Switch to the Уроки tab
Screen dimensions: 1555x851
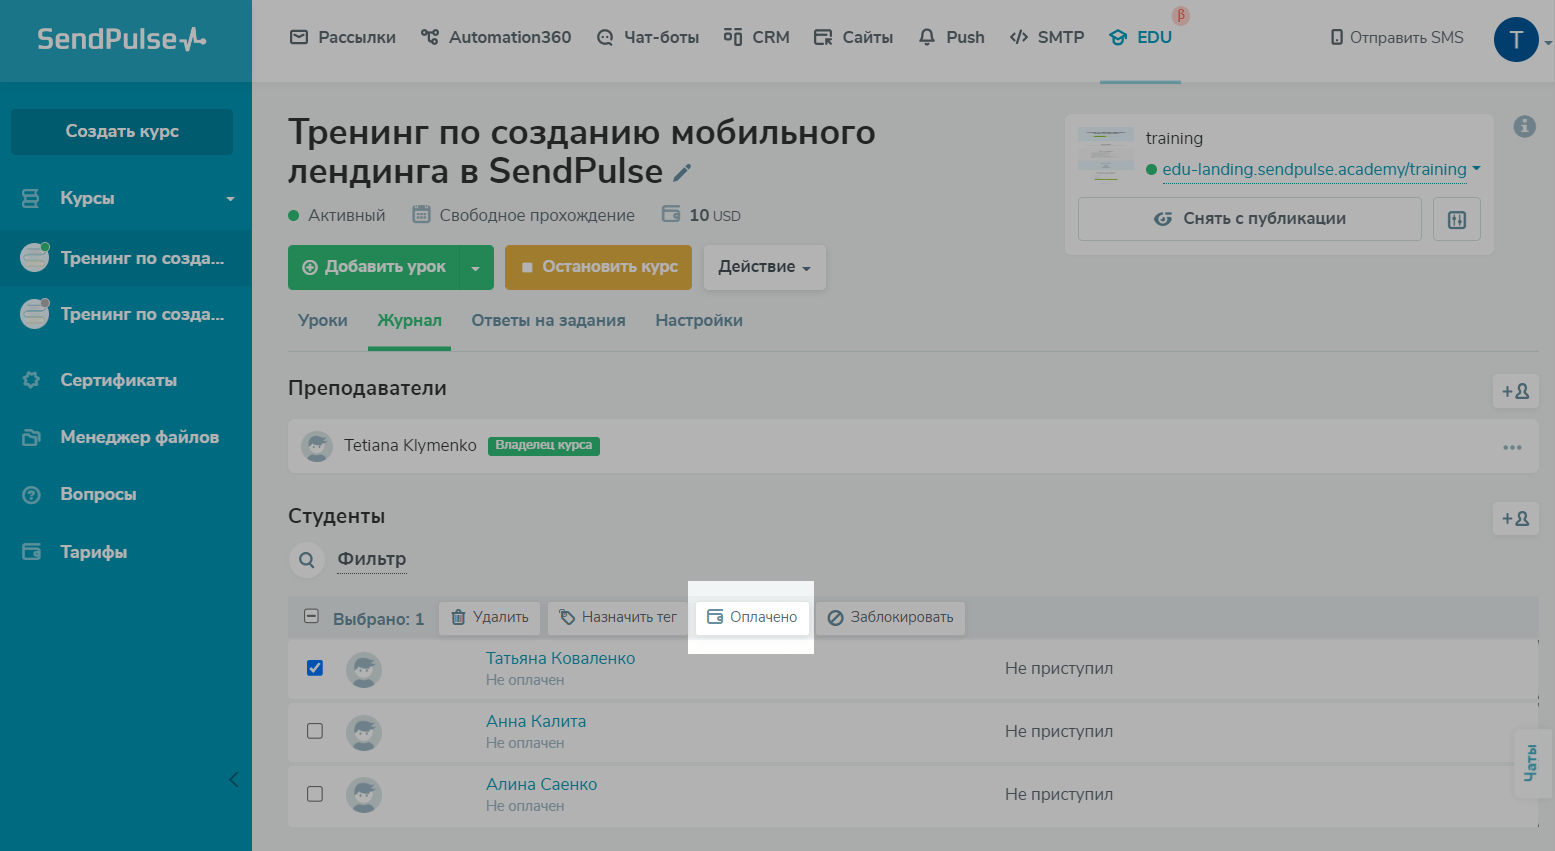(323, 321)
